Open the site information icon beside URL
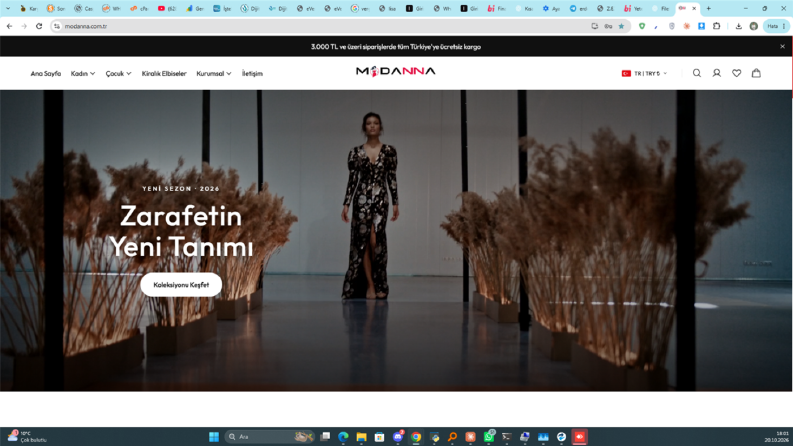The height and width of the screenshot is (446, 793). point(57,26)
